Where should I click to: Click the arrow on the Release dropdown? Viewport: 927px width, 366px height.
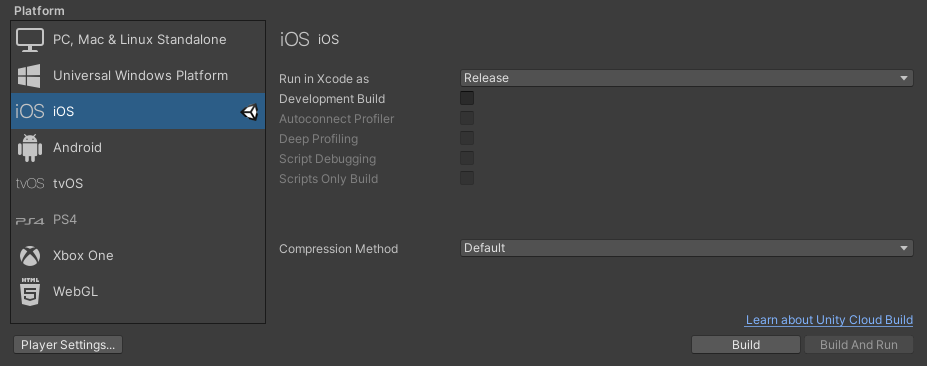pyautogui.click(x=903, y=78)
